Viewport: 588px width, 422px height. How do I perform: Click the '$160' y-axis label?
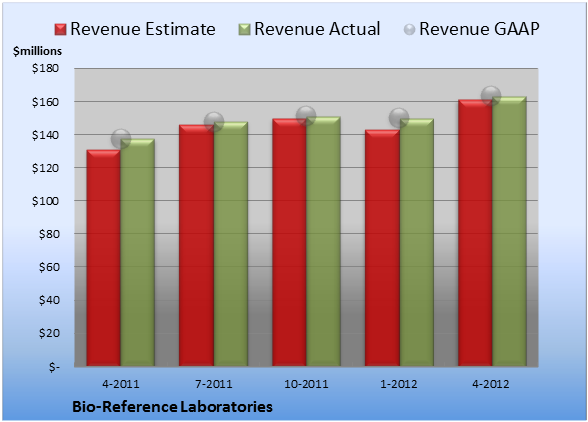pos(45,102)
